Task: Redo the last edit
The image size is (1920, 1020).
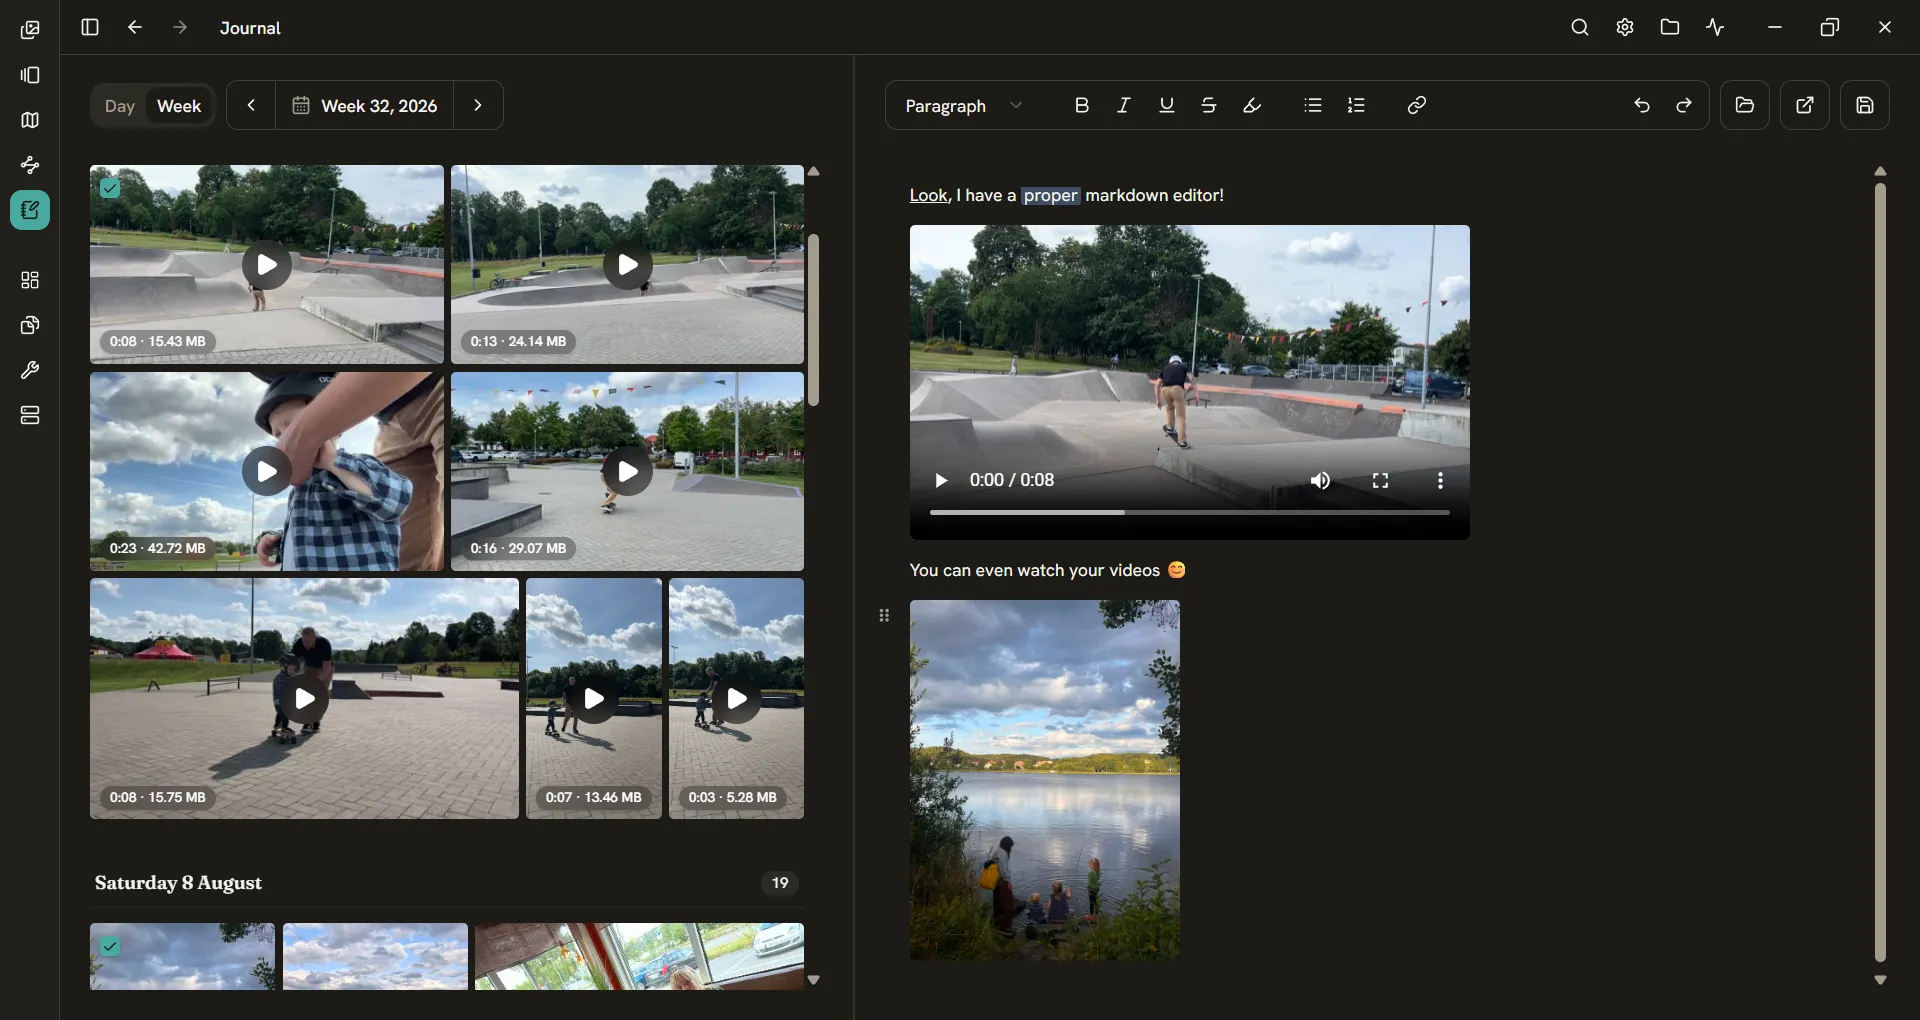Action: 1684,105
